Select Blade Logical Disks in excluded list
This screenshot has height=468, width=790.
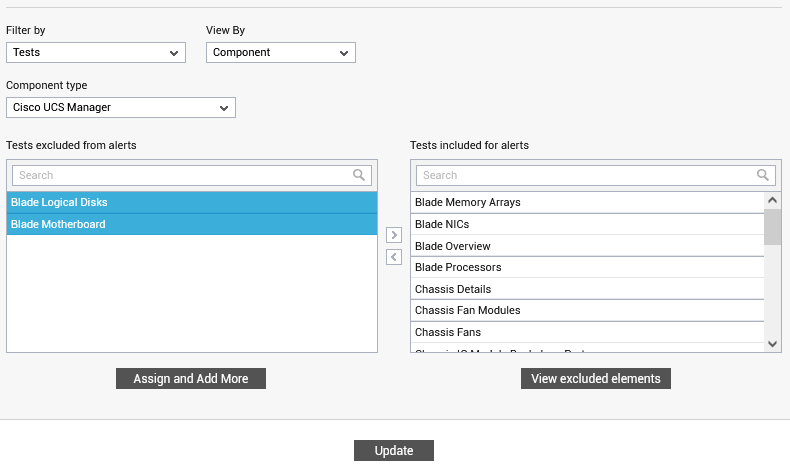coord(192,203)
